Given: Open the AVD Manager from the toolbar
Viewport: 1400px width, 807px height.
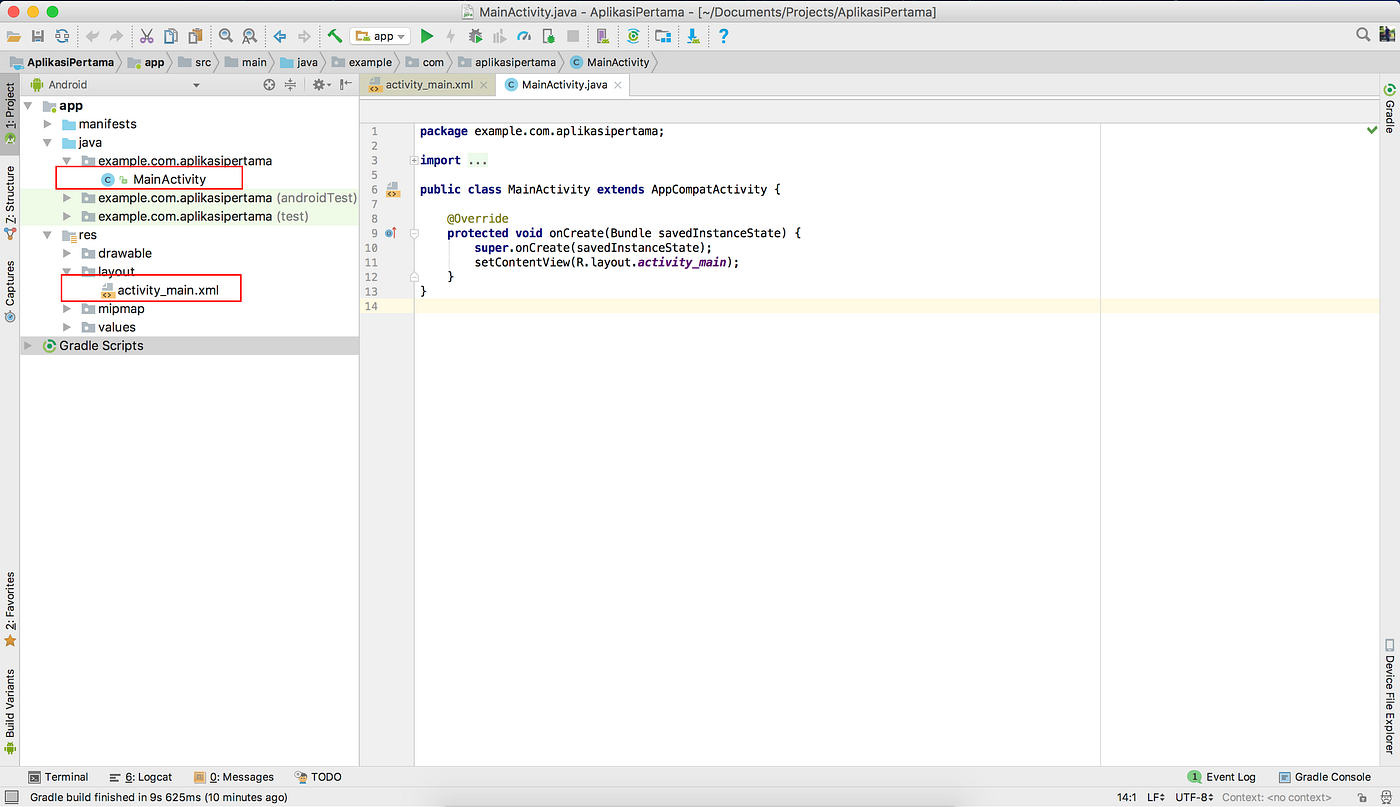Looking at the screenshot, I should click(601, 35).
